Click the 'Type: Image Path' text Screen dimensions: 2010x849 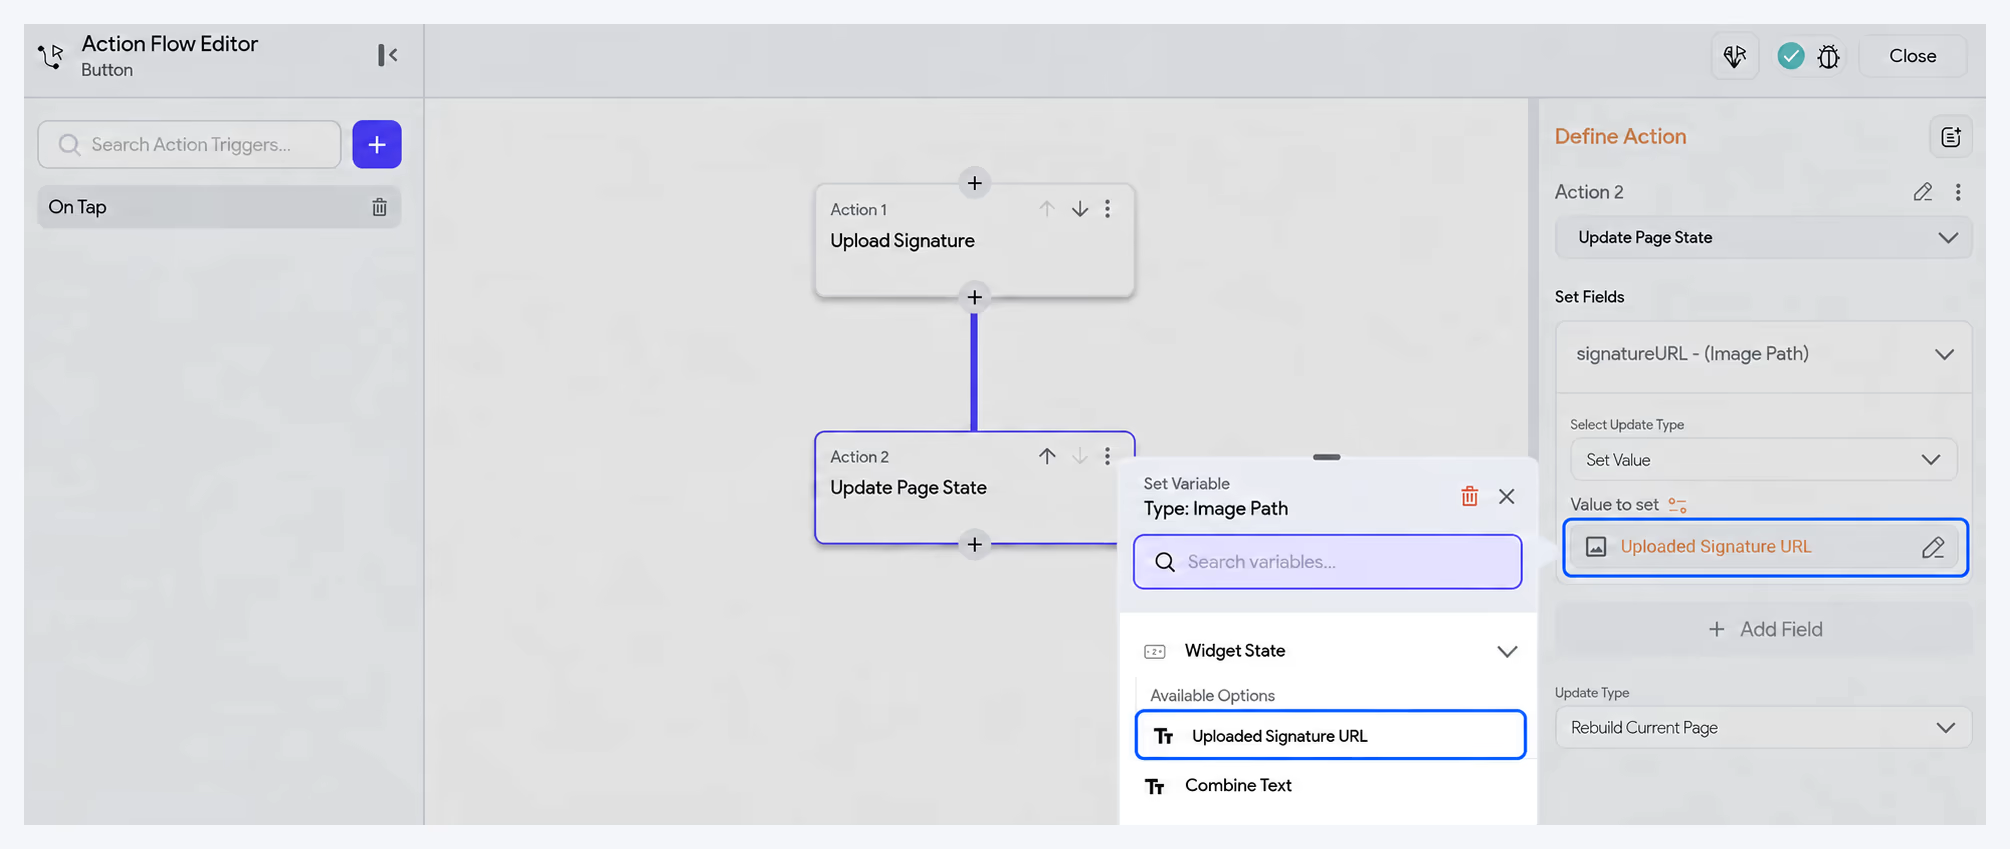pos(1216,508)
